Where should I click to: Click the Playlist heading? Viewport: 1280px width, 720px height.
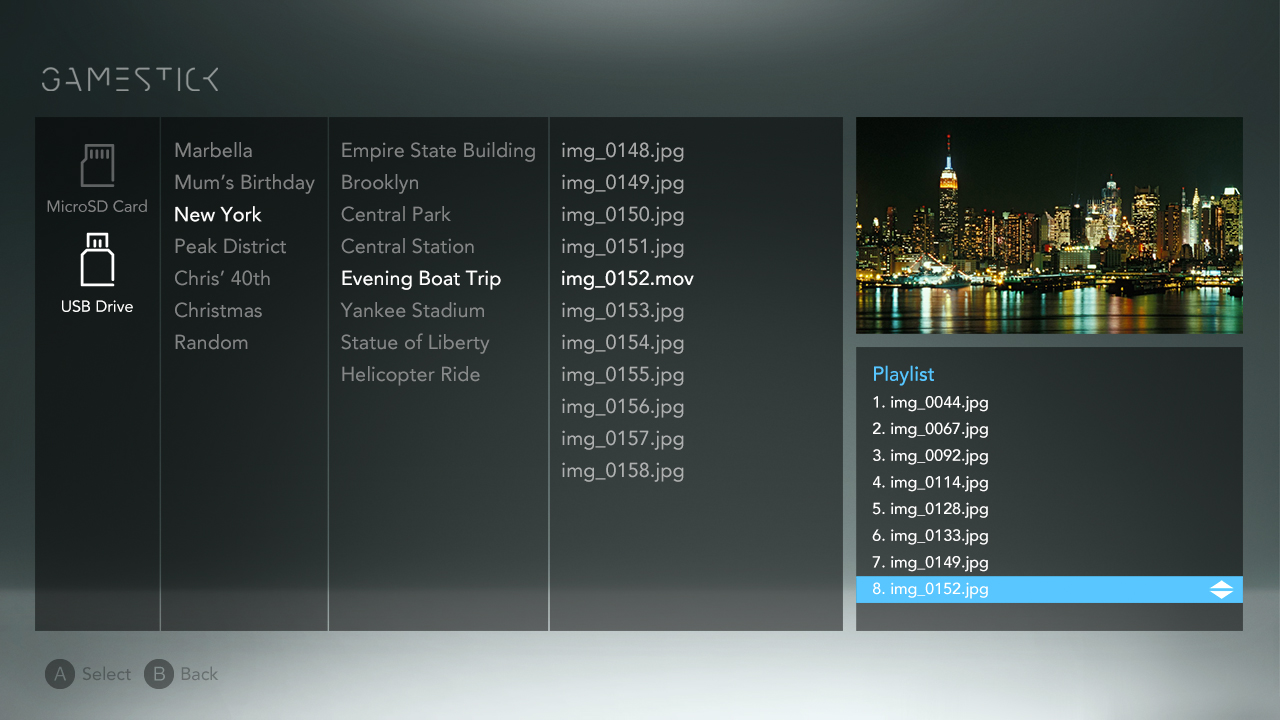coord(903,374)
